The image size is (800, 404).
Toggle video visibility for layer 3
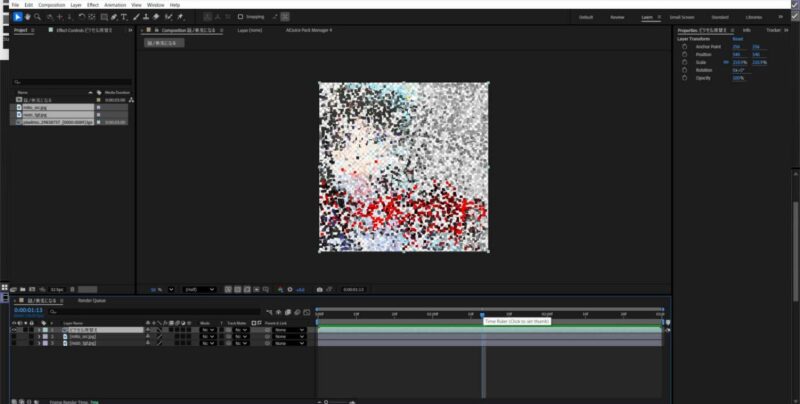[14, 343]
